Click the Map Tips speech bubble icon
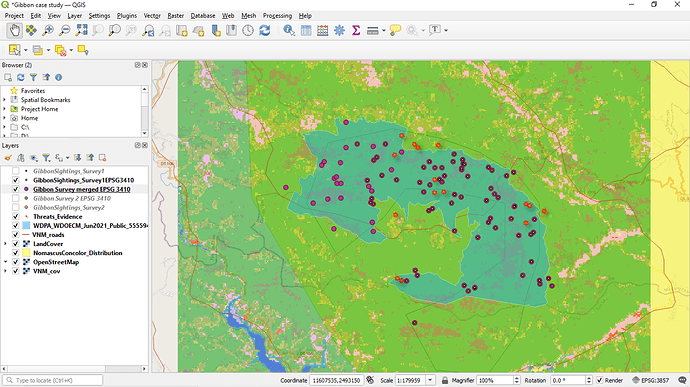The width and height of the screenshot is (690, 387). pos(395,30)
